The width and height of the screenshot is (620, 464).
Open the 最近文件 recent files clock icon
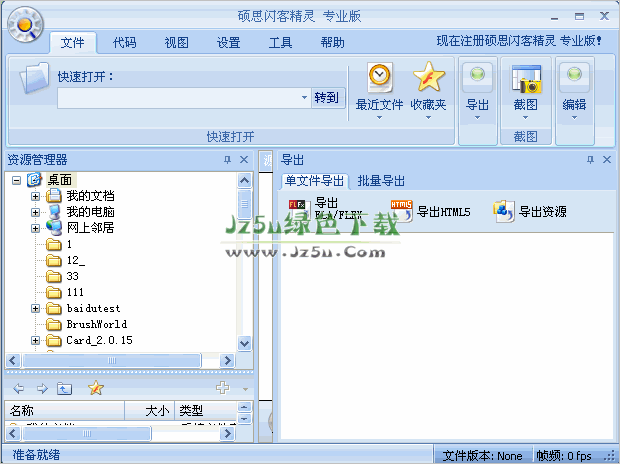[380, 77]
